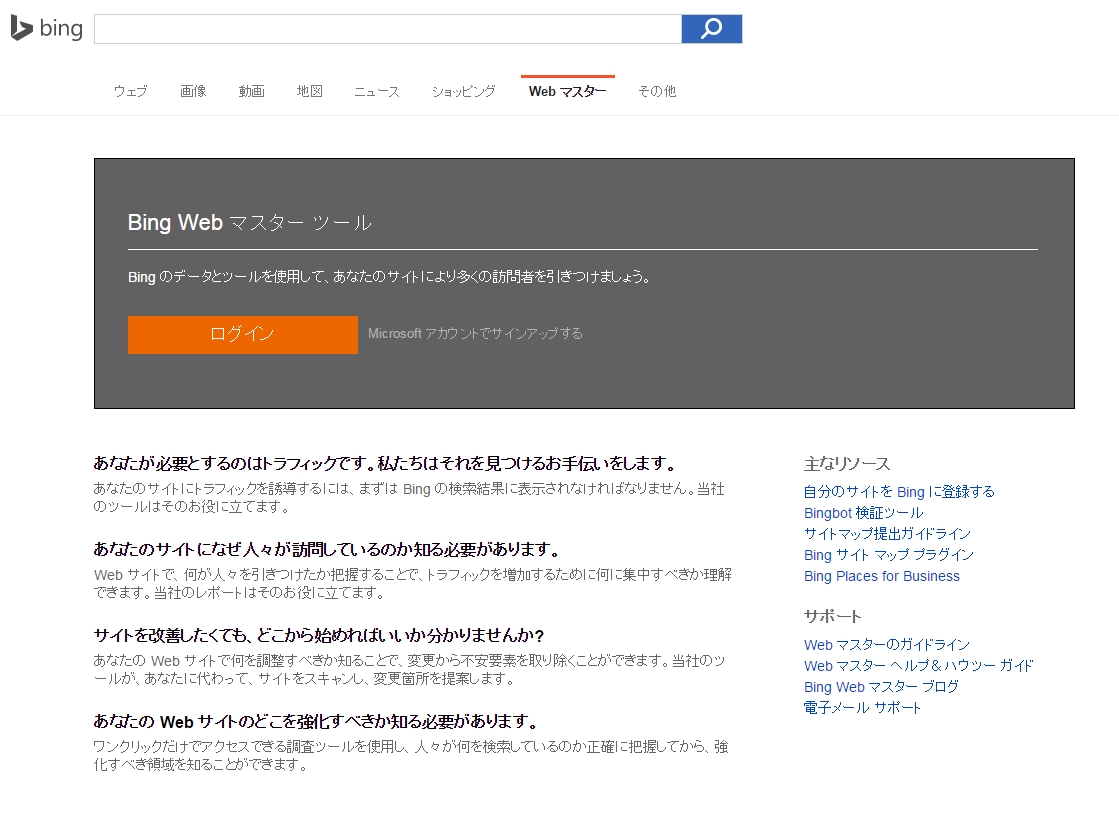Open 電子メール サポート link
This screenshot has width=1119, height=815.
click(862, 708)
